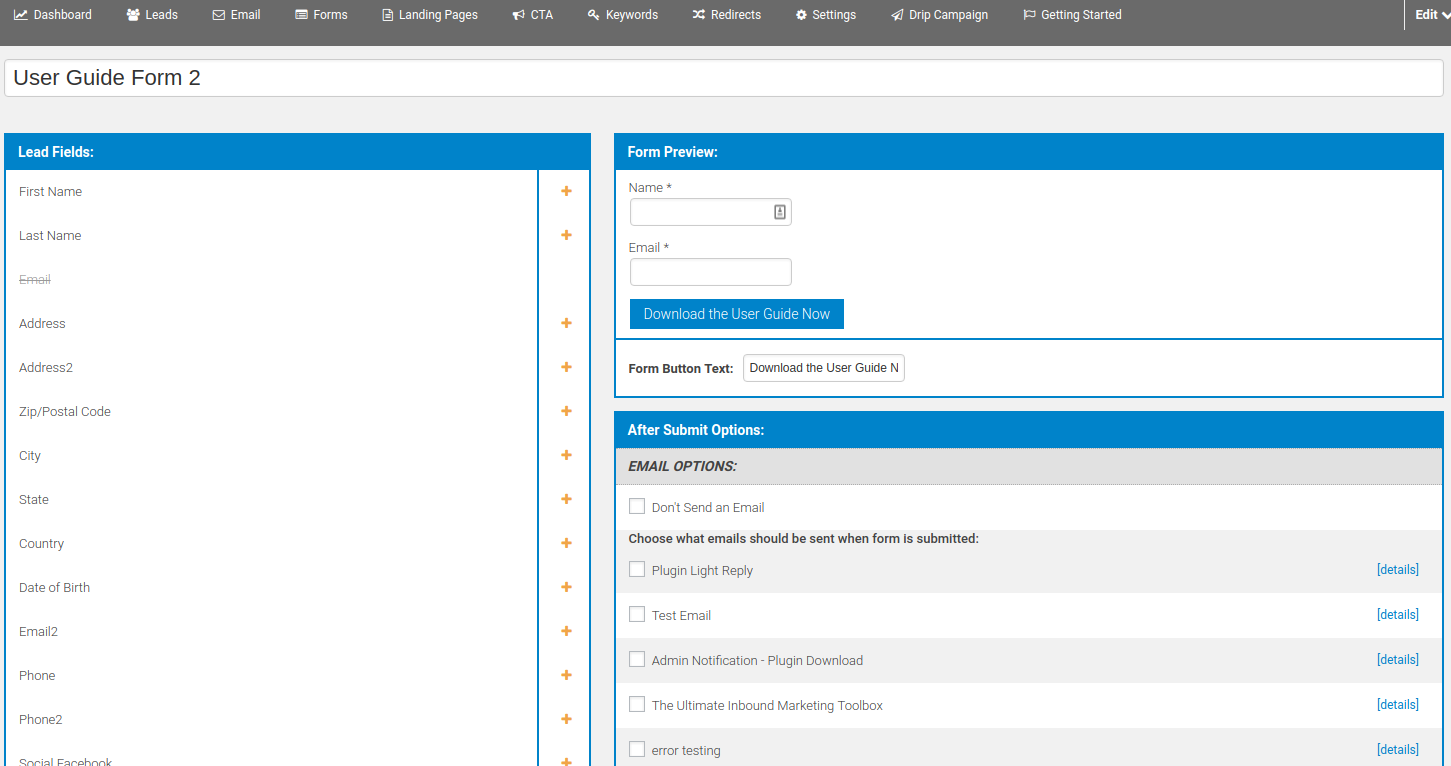Add the Last Name field via plus icon
Screen dimensions: 1451x766
pyautogui.click(x=566, y=235)
